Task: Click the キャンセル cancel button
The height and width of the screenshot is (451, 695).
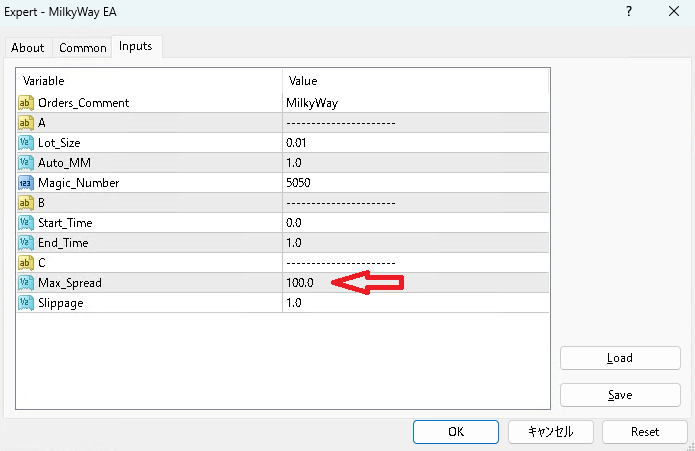Action: [x=551, y=432]
